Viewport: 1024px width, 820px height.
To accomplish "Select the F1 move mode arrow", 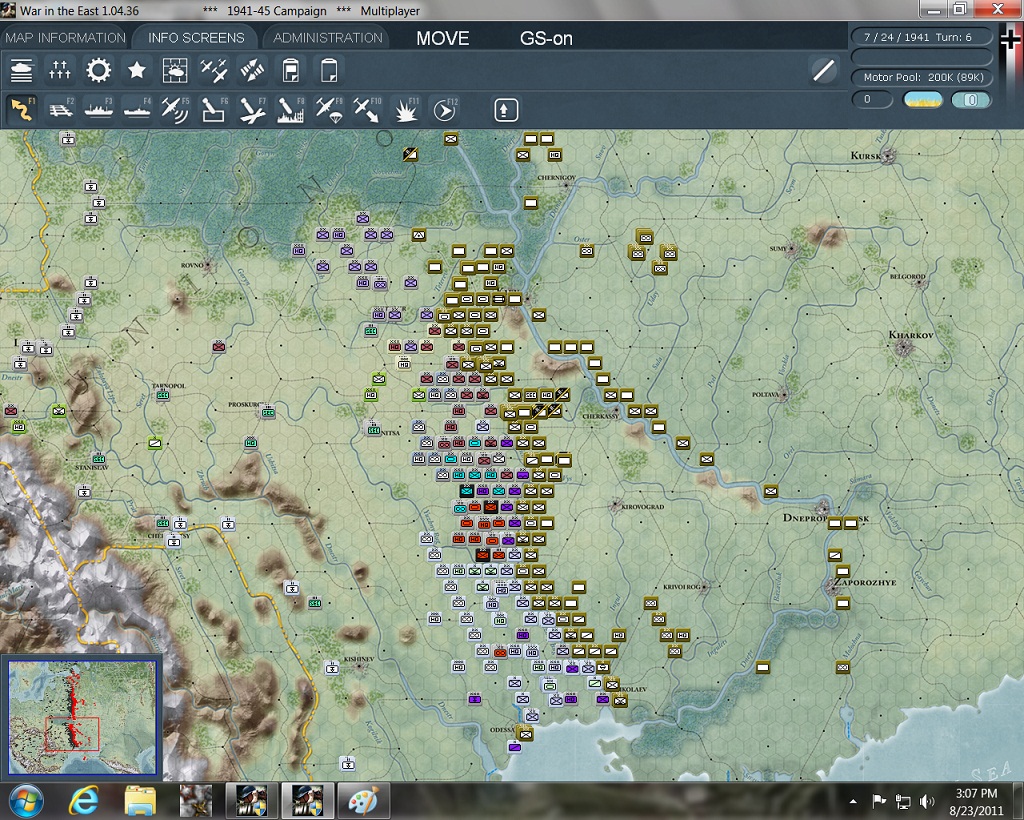I will click(22, 109).
